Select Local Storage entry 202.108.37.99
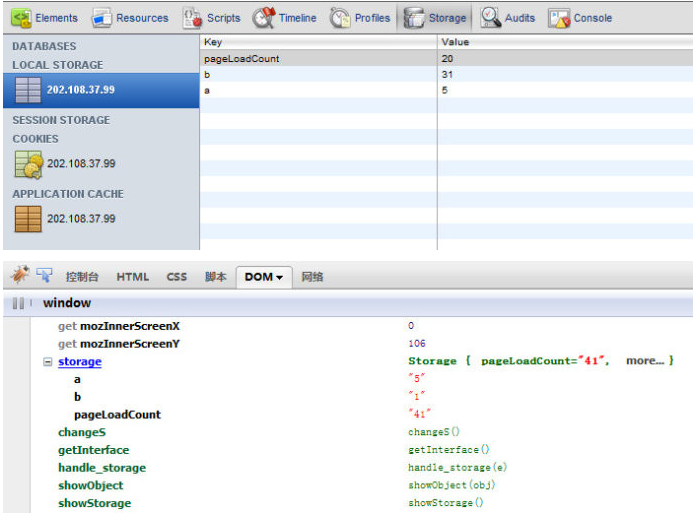This screenshot has height=528, width=695. 101,90
